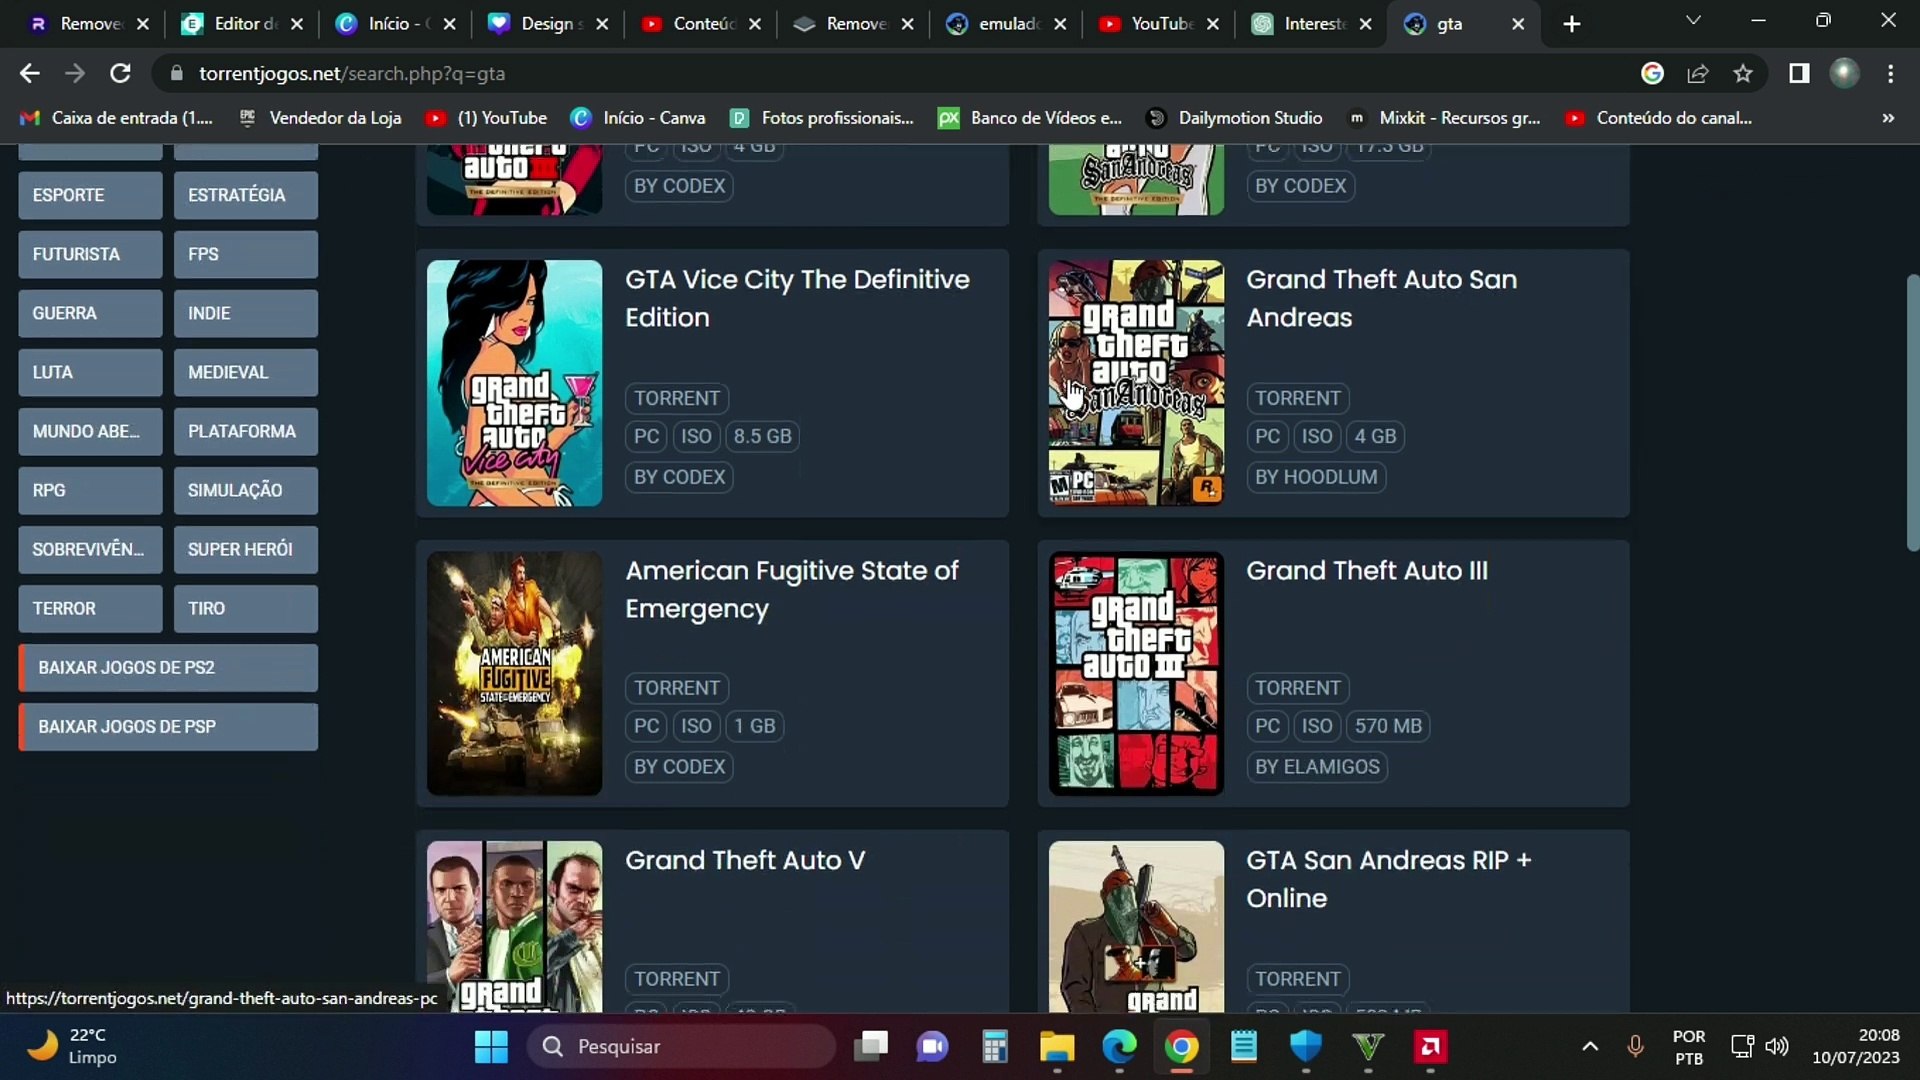Expand the bookmarks overflow chevron
The image size is (1920, 1080).
pos(1889,118)
